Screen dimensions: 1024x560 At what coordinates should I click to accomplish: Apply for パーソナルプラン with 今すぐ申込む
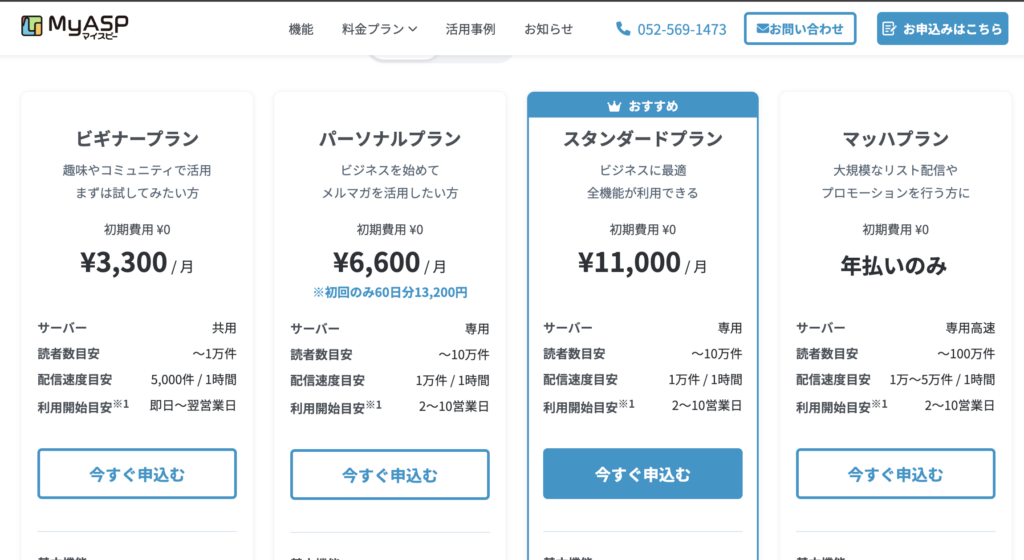click(390, 474)
